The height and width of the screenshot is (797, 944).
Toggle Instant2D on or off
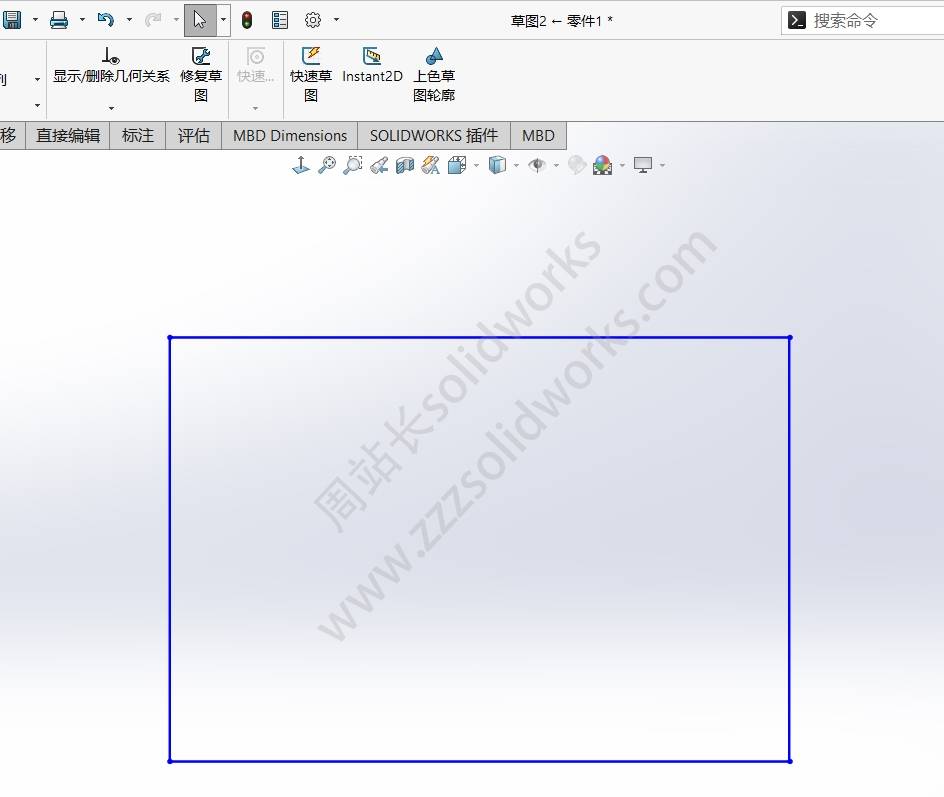click(x=372, y=66)
